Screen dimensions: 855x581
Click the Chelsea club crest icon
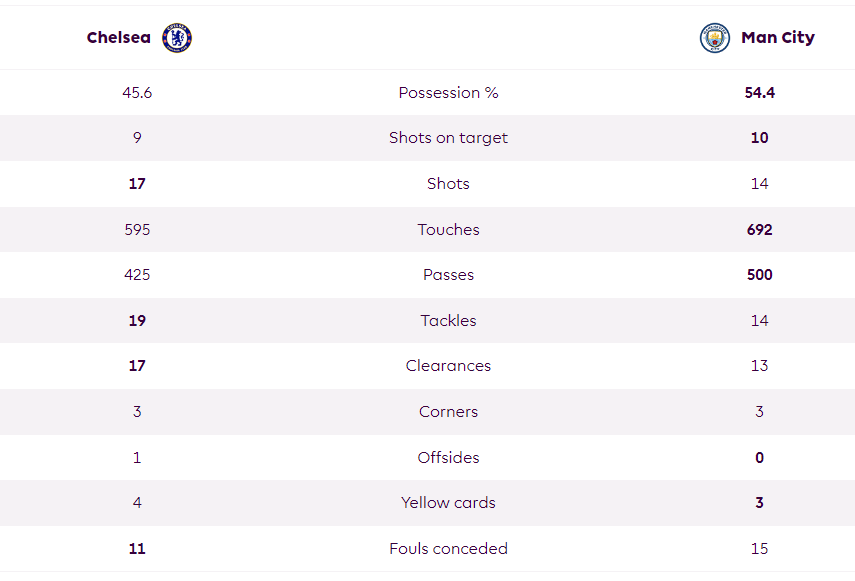pyautogui.click(x=177, y=38)
